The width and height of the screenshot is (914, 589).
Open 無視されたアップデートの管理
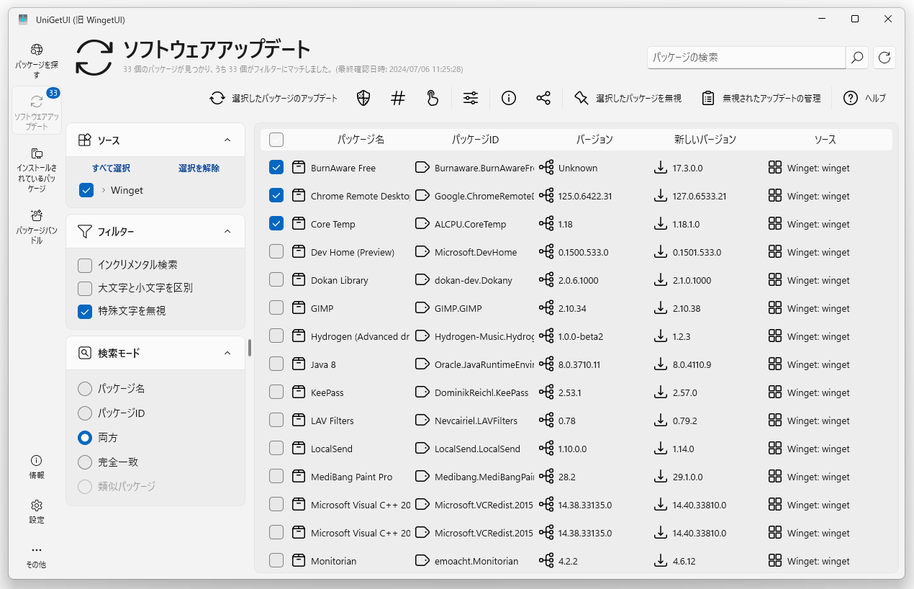(x=761, y=98)
